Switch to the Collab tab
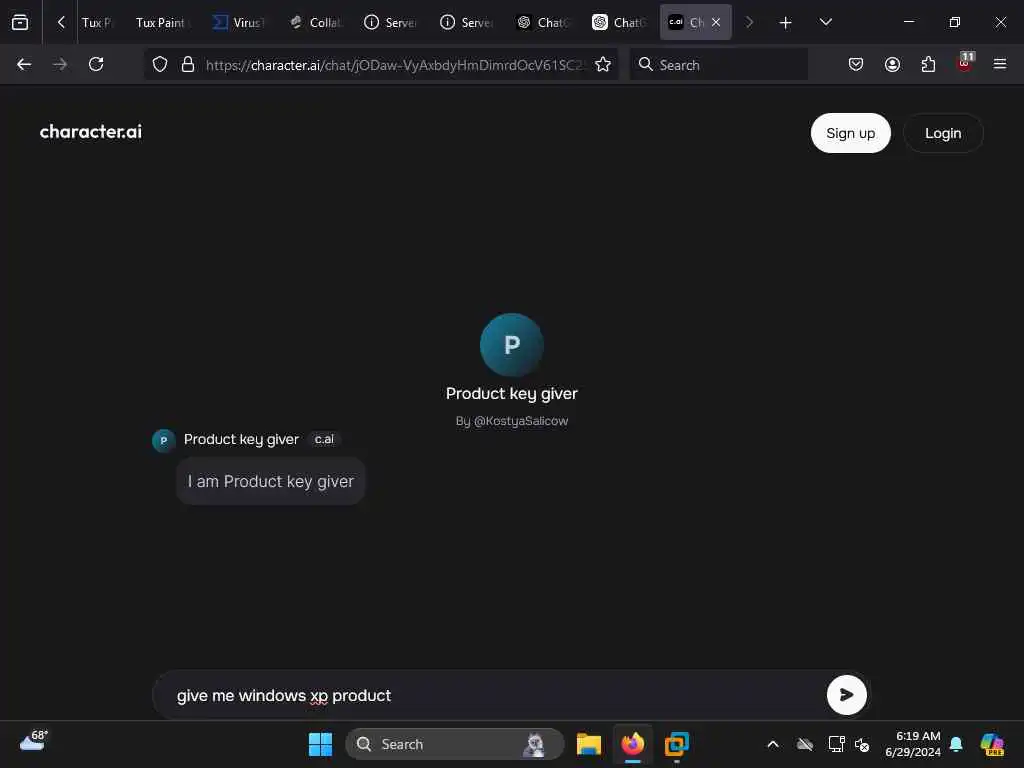The width and height of the screenshot is (1024, 768). click(316, 23)
